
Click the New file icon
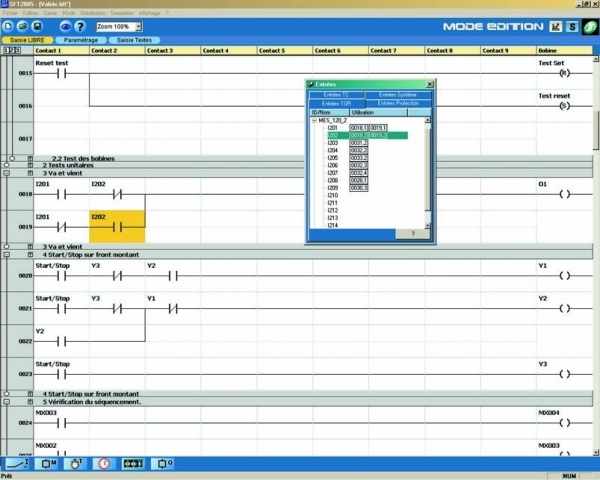[8, 25]
